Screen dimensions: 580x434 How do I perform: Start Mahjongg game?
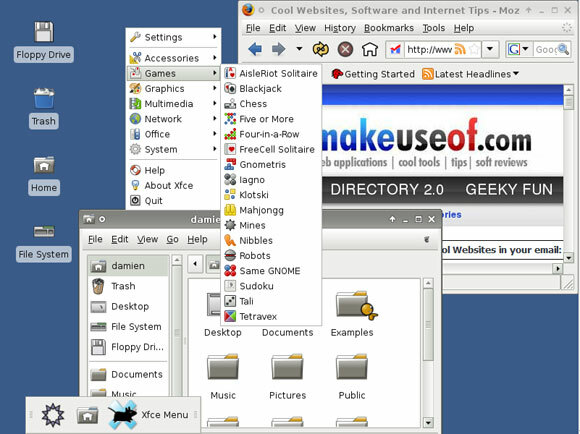(x=271, y=210)
